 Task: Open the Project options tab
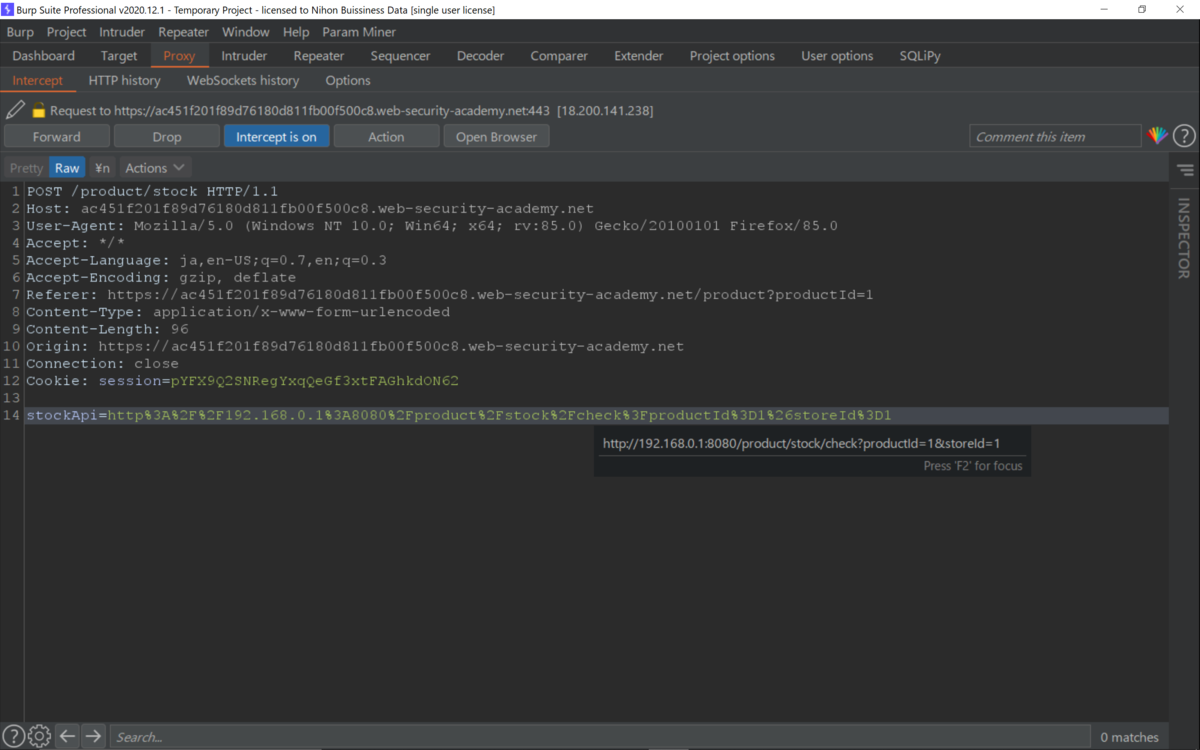coord(732,56)
